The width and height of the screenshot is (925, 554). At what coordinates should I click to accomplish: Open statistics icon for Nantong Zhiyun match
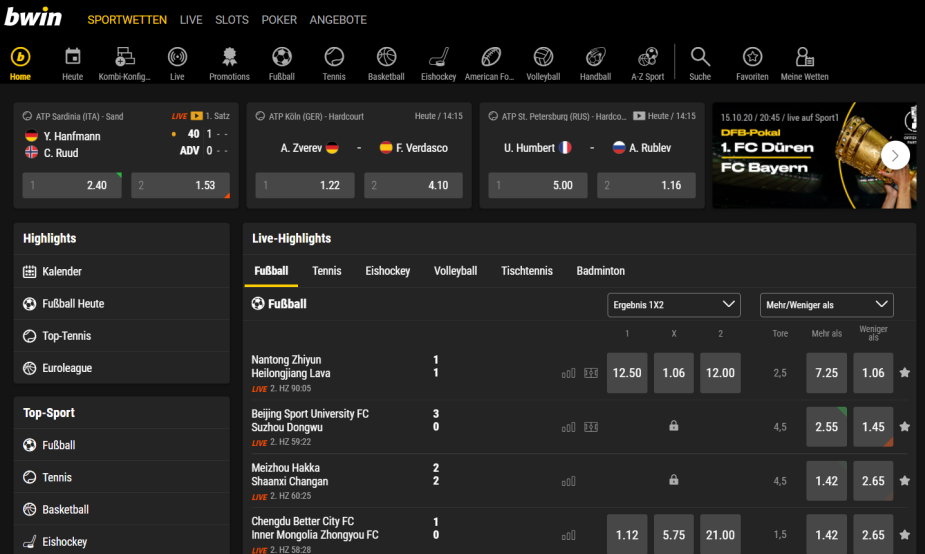[568, 373]
